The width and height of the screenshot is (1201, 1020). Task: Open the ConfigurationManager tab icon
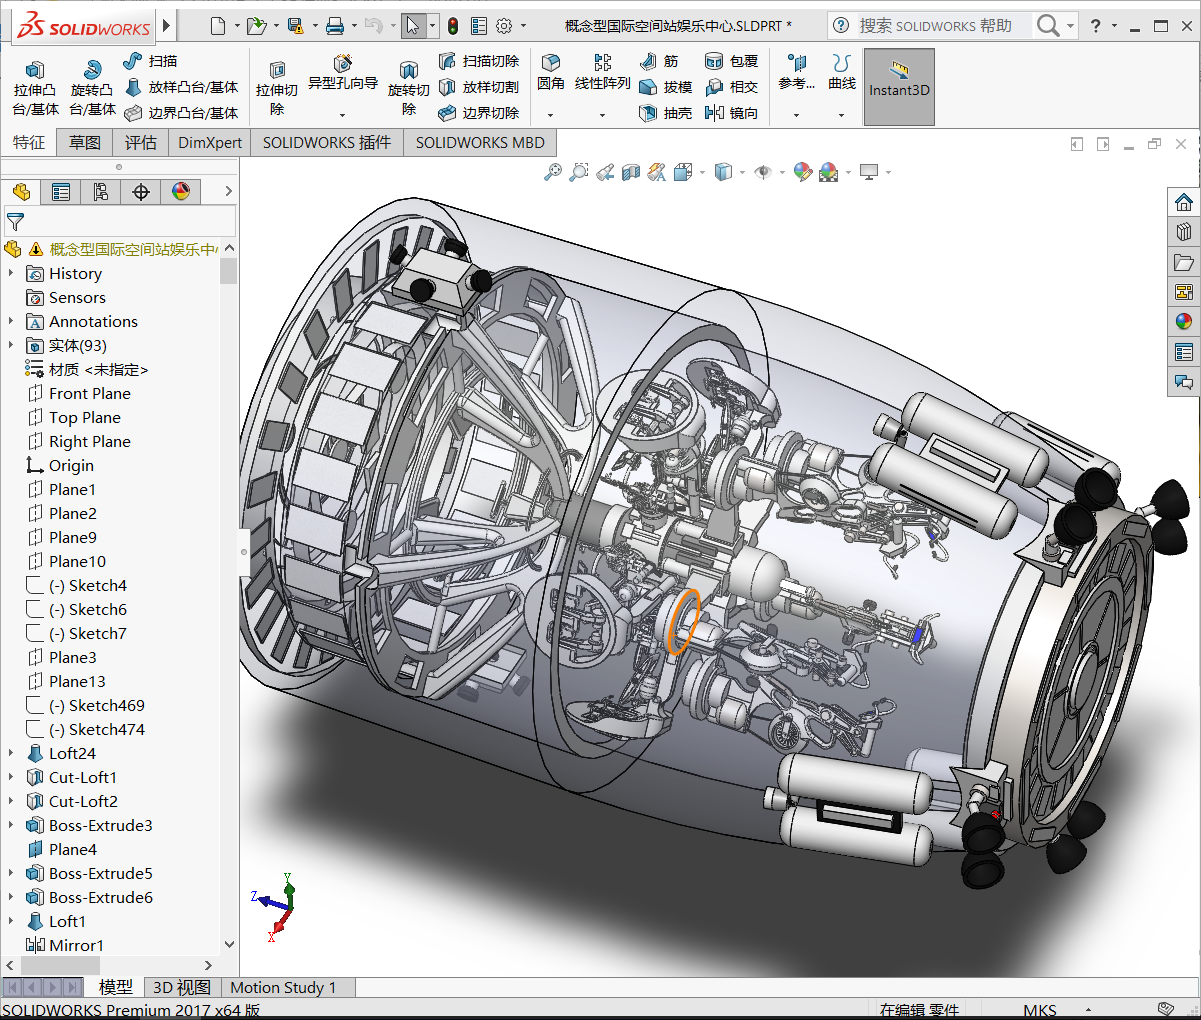[x=101, y=192]
